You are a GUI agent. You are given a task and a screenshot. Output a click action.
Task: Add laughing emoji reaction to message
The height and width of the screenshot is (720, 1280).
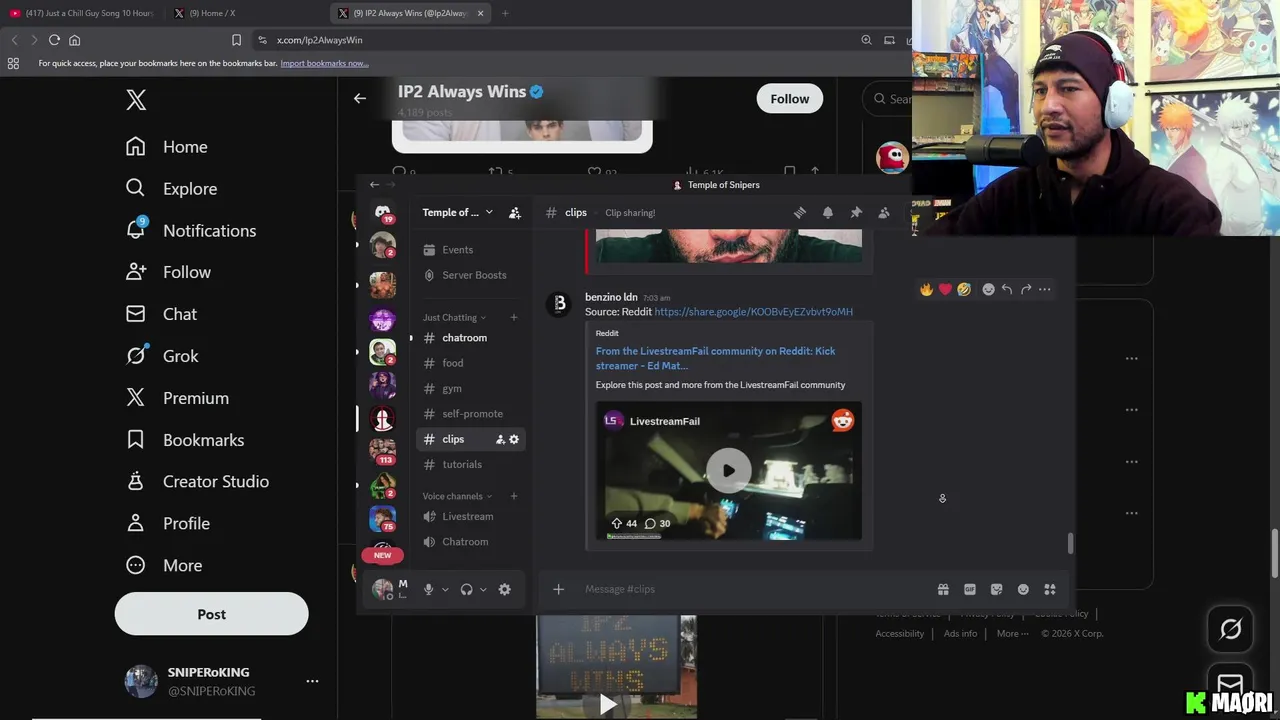[x=964, y=289]
